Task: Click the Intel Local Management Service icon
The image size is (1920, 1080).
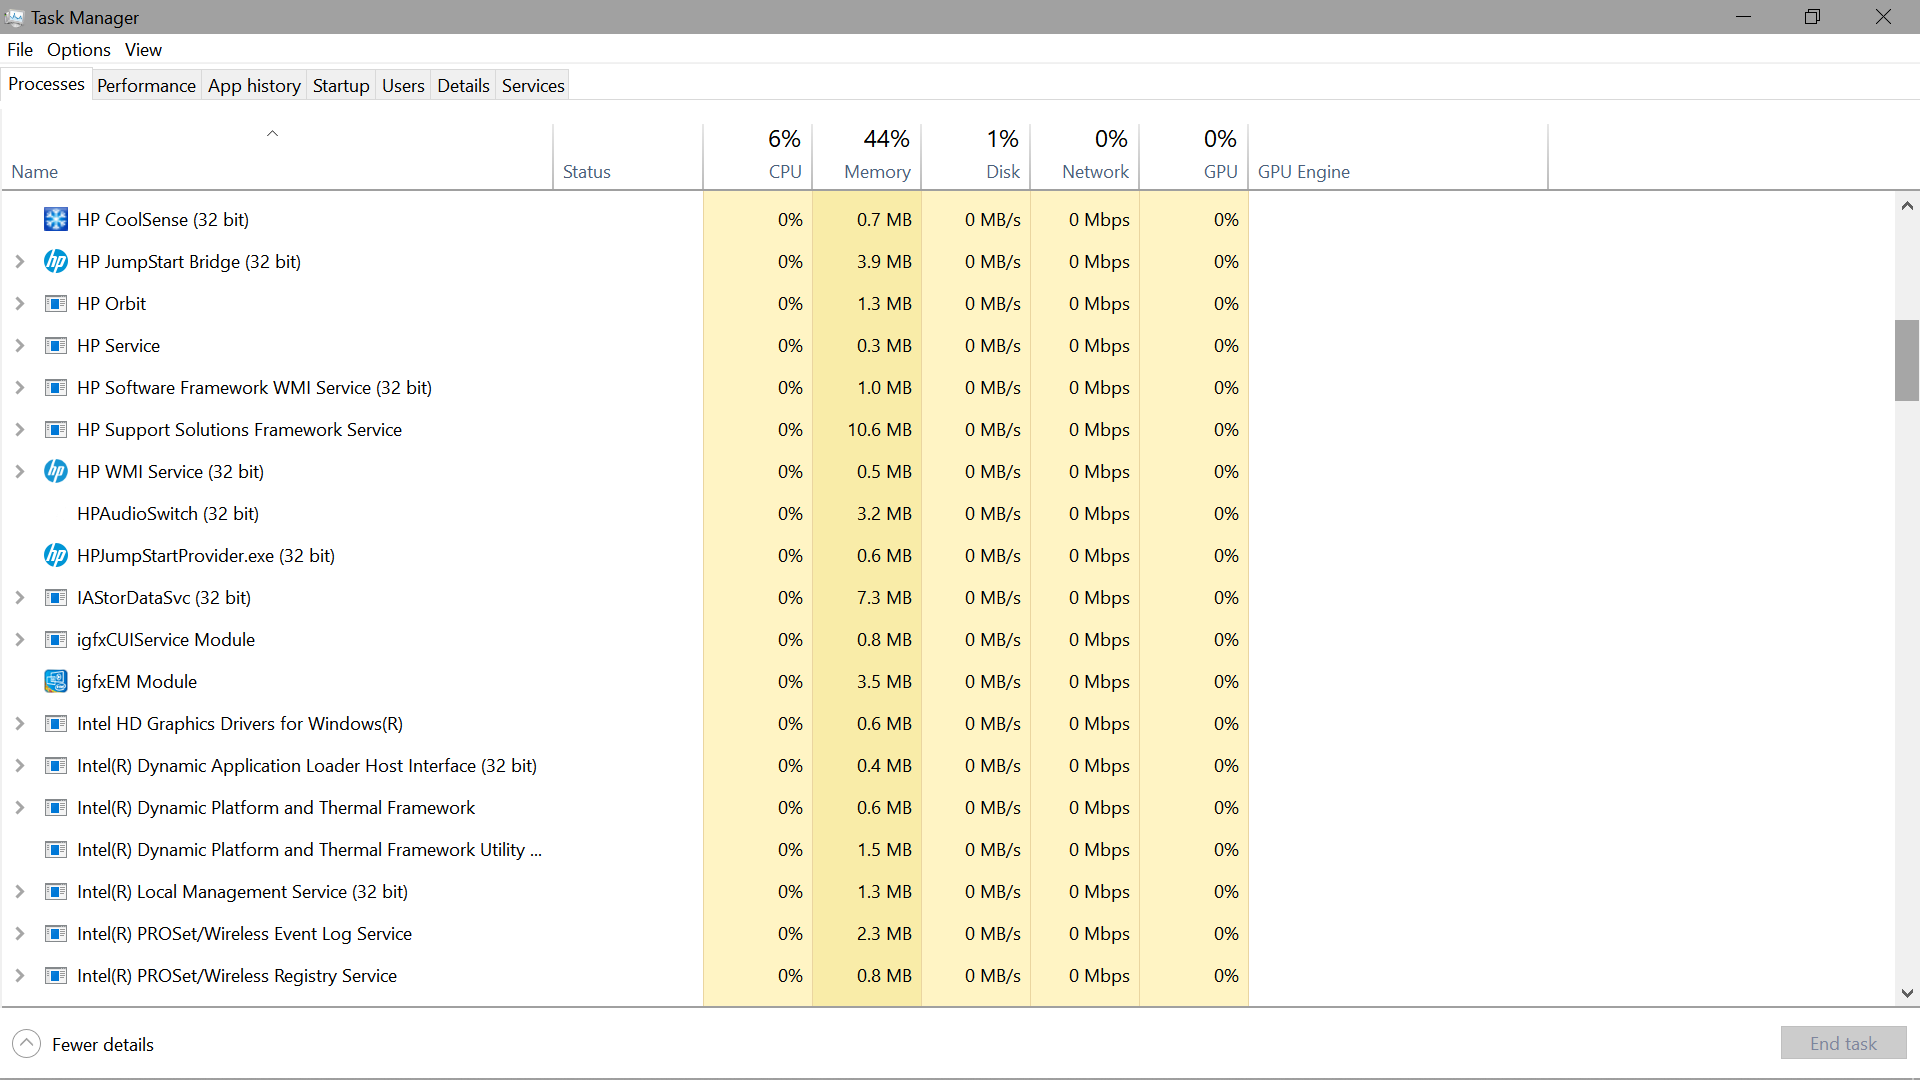Action: click(x=56, y=891)
